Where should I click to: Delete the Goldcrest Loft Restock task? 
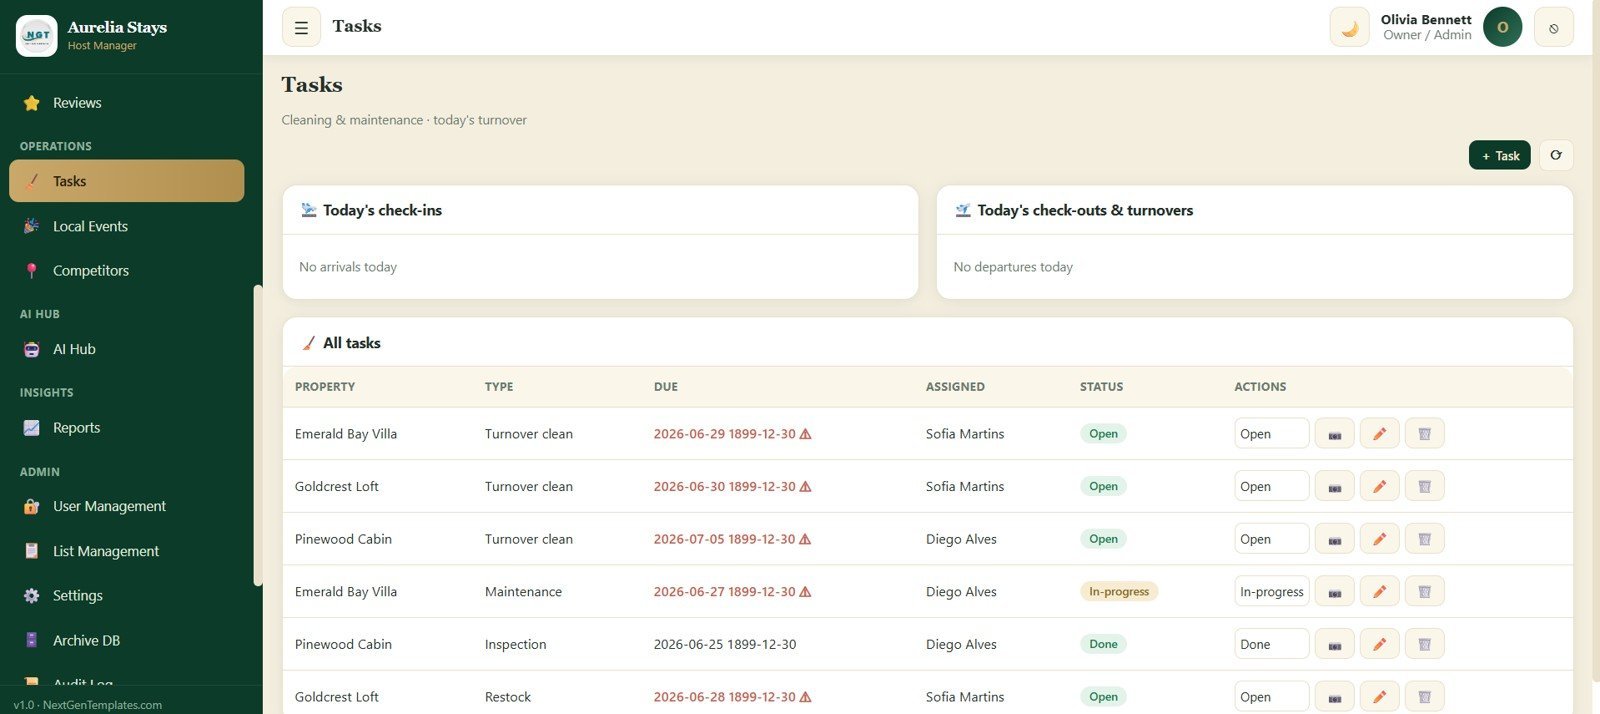point(1424,697)
